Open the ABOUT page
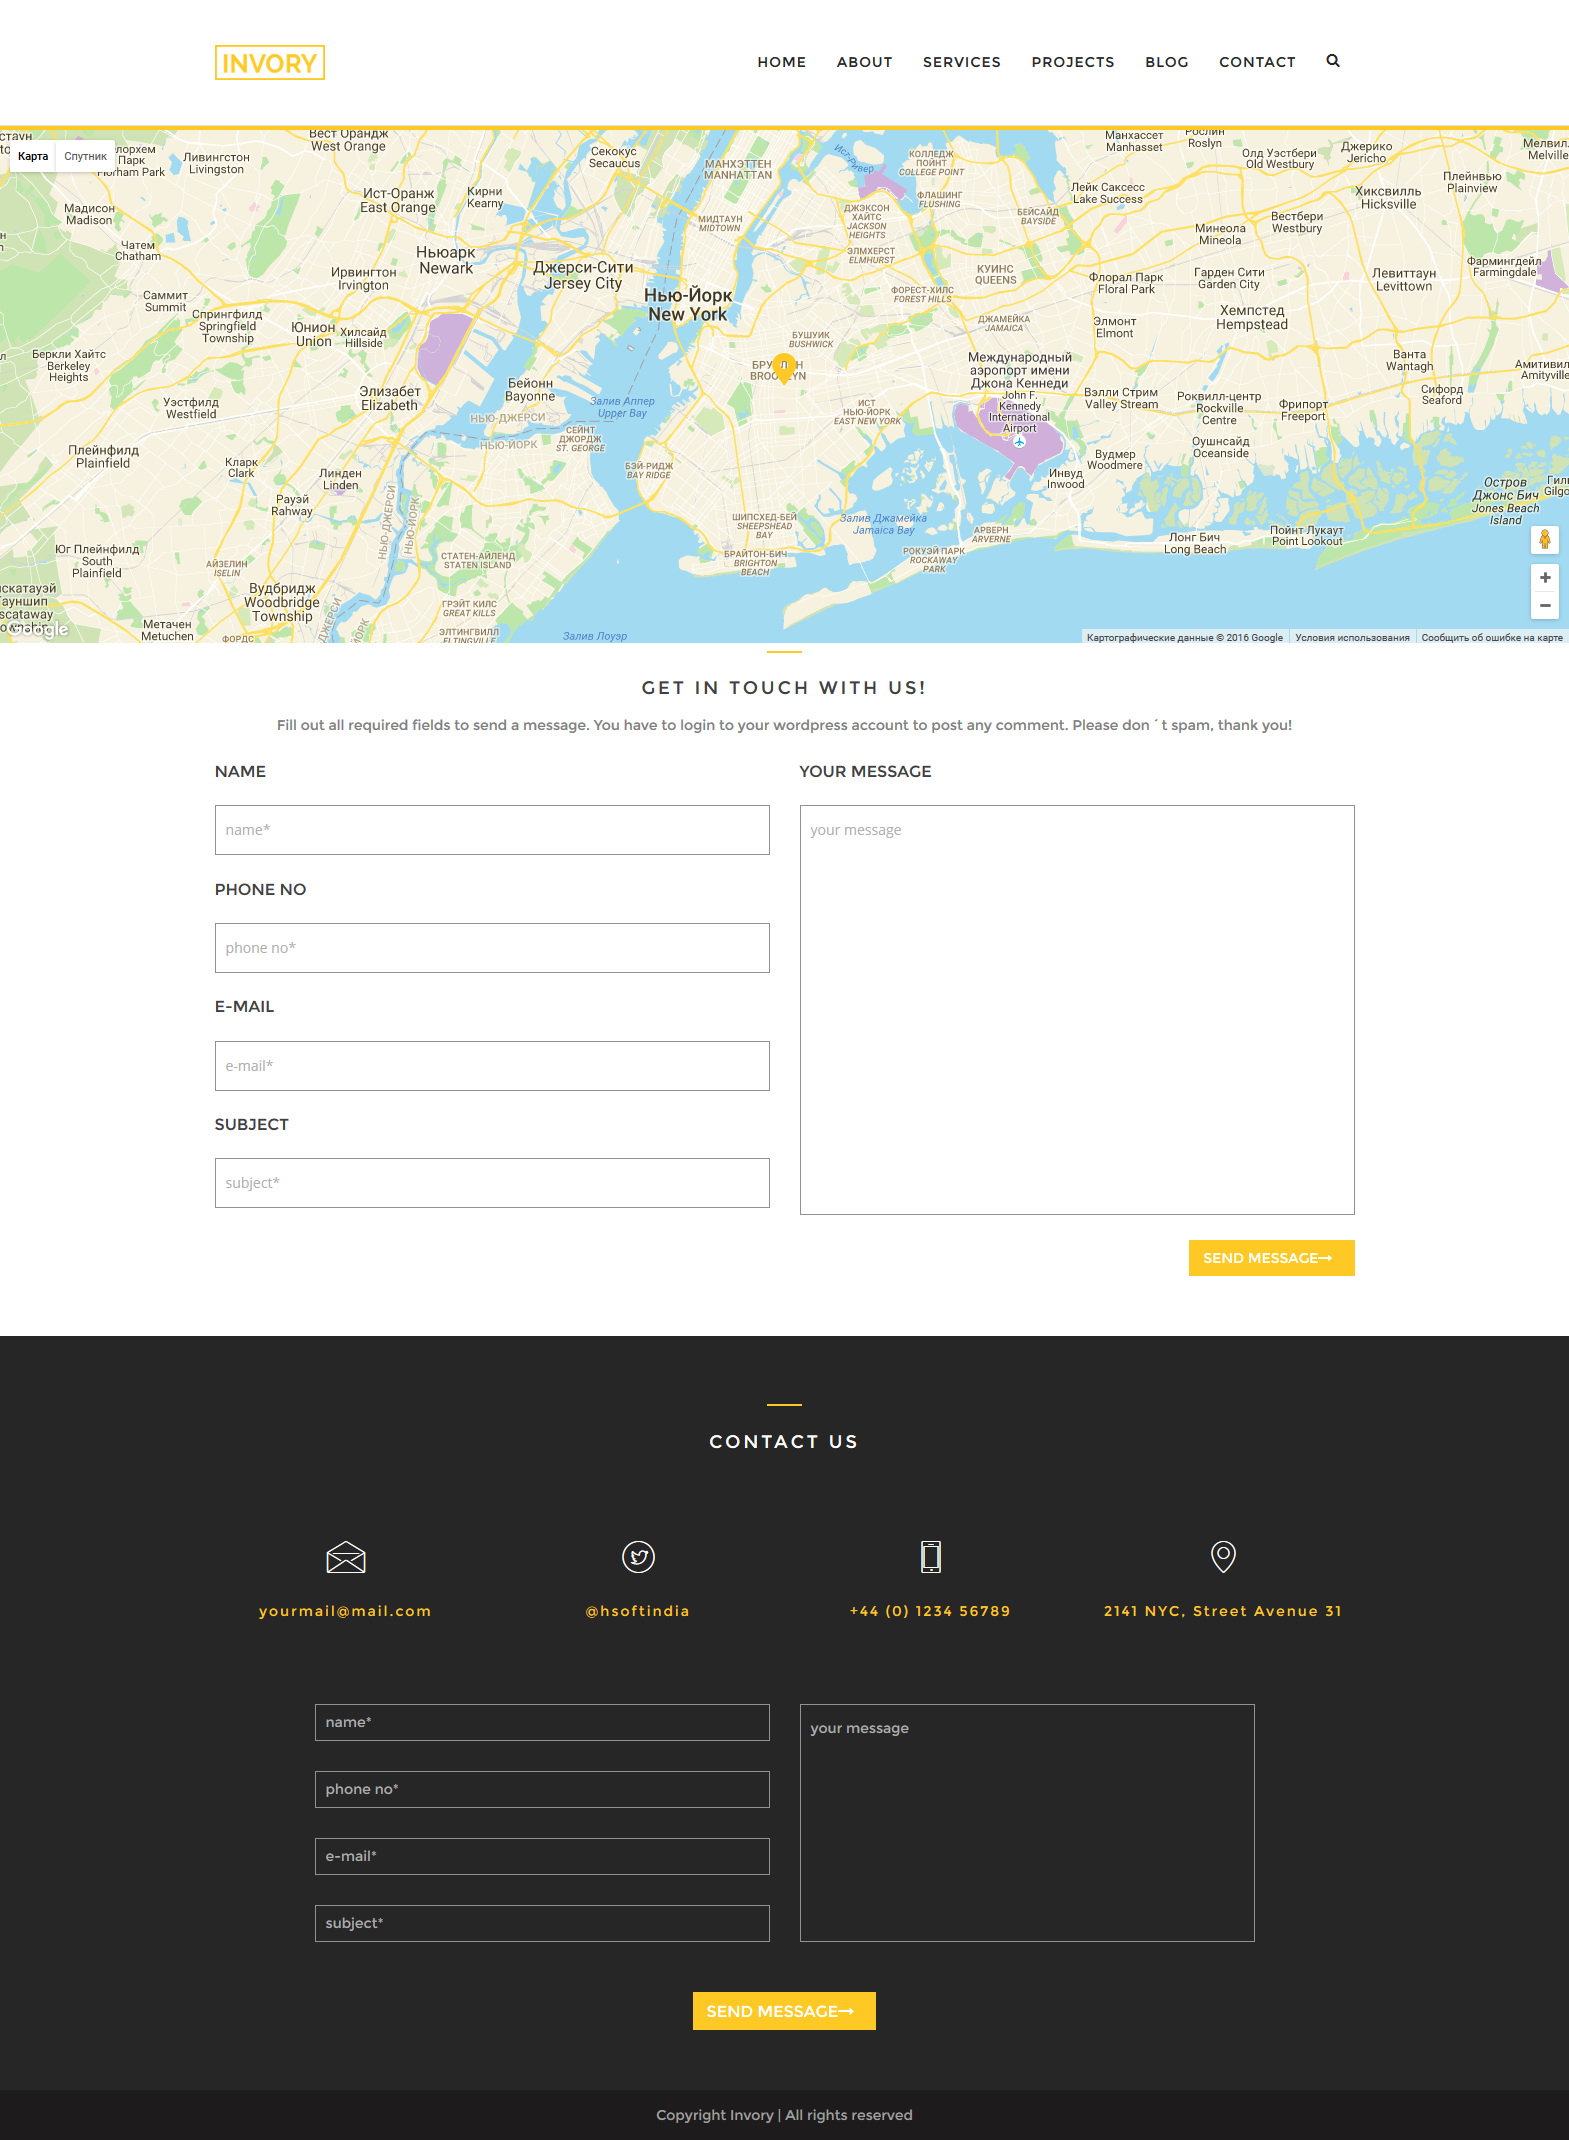 [865, 62]
